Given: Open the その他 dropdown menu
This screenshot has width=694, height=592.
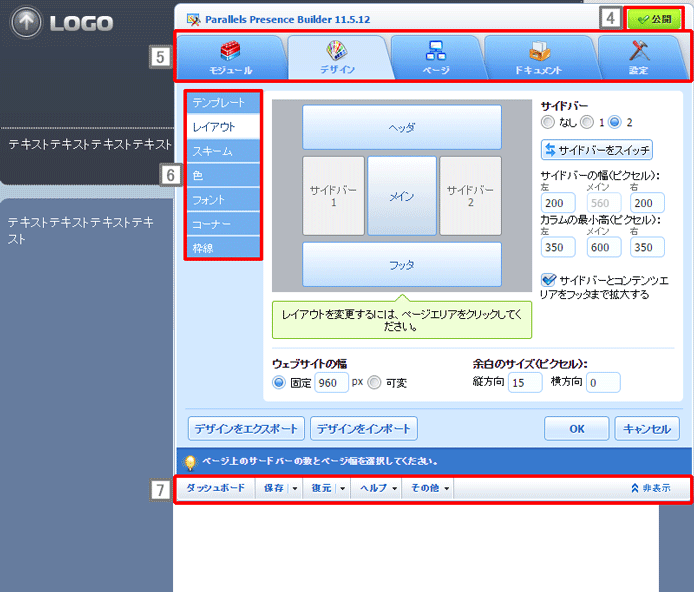Looking at the screenshot, I should (430, 489).
